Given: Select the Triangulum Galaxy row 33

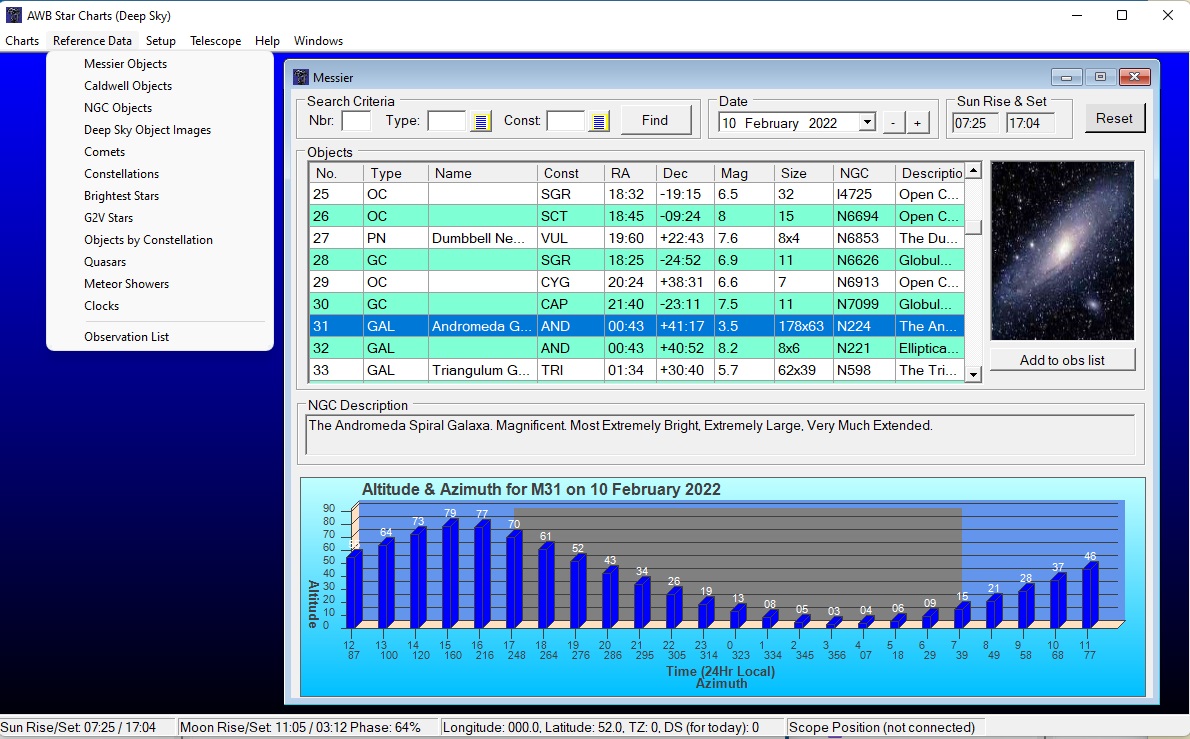Looking at the screenshot, I should 480,370.
